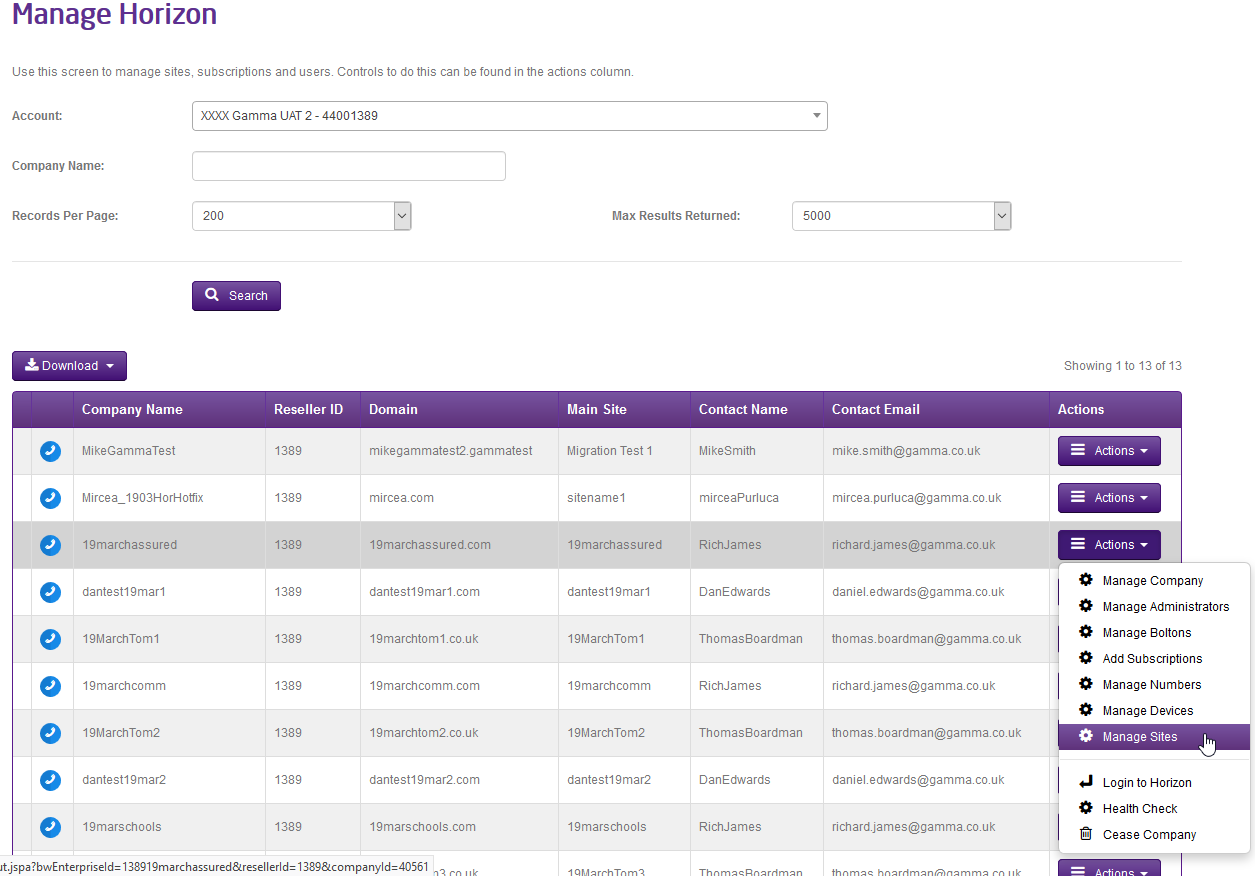Expand the Download dropdown button

coord(69,366)
